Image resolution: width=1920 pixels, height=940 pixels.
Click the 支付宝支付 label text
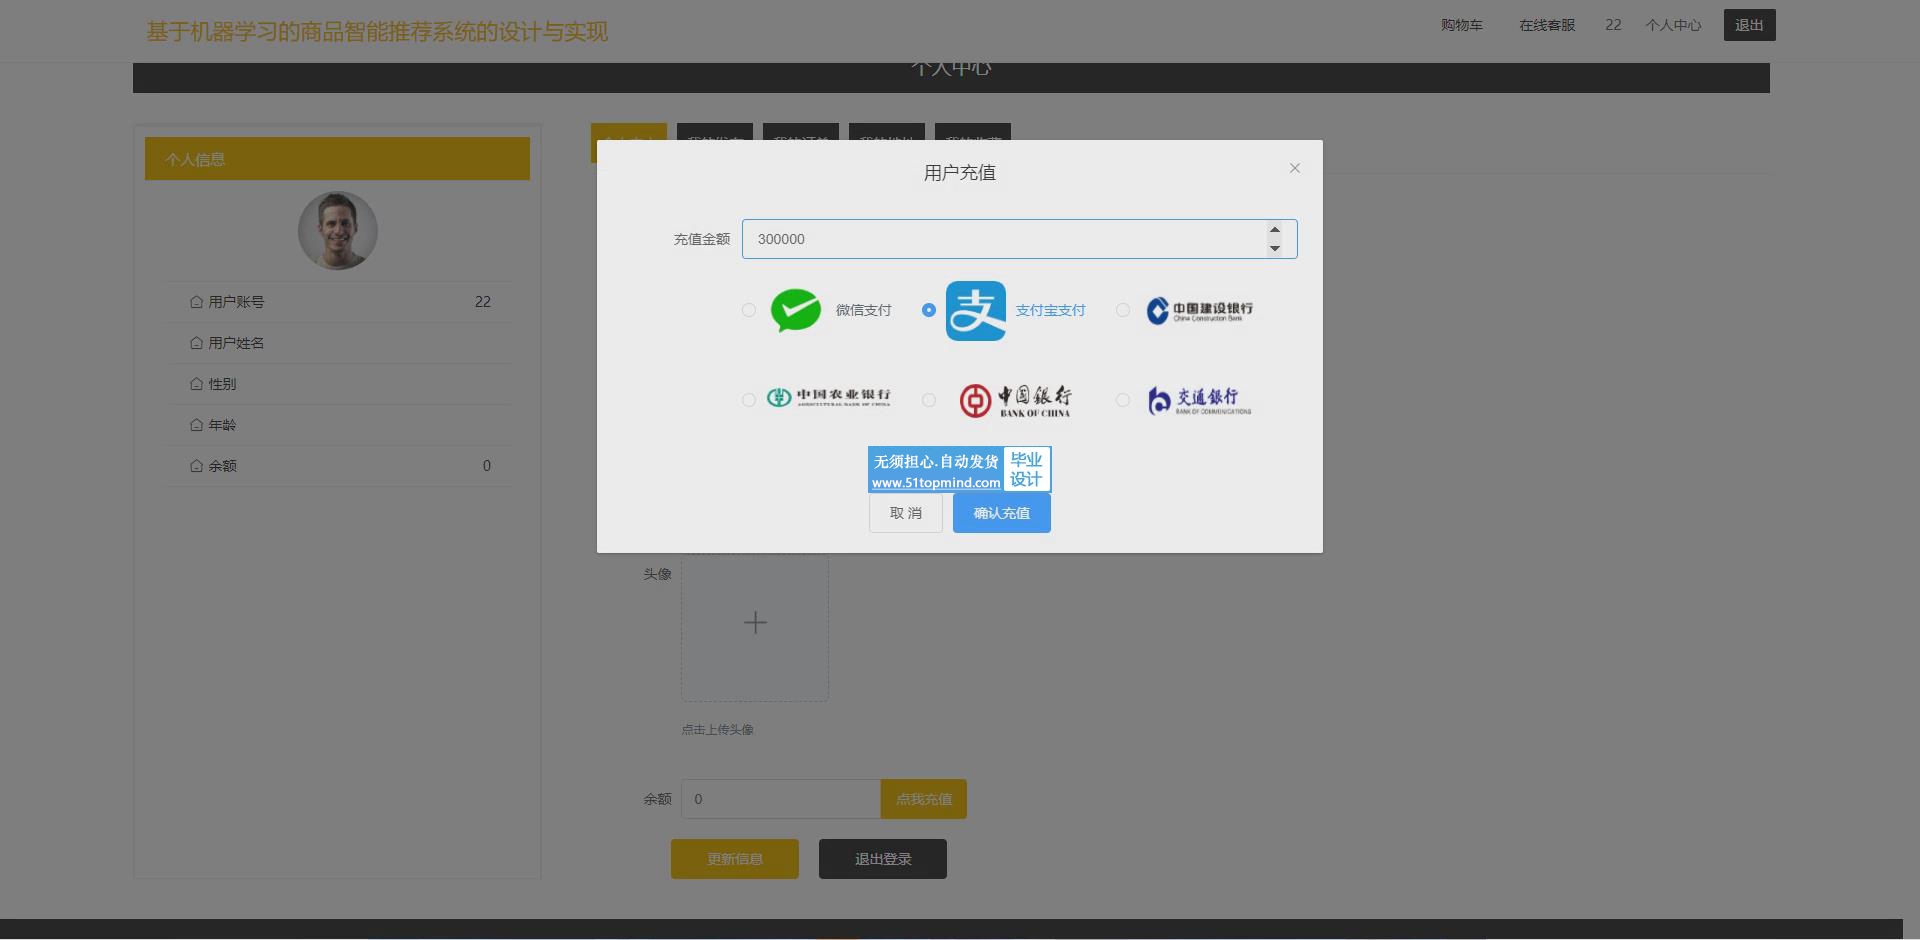(x=1050, y=310)
